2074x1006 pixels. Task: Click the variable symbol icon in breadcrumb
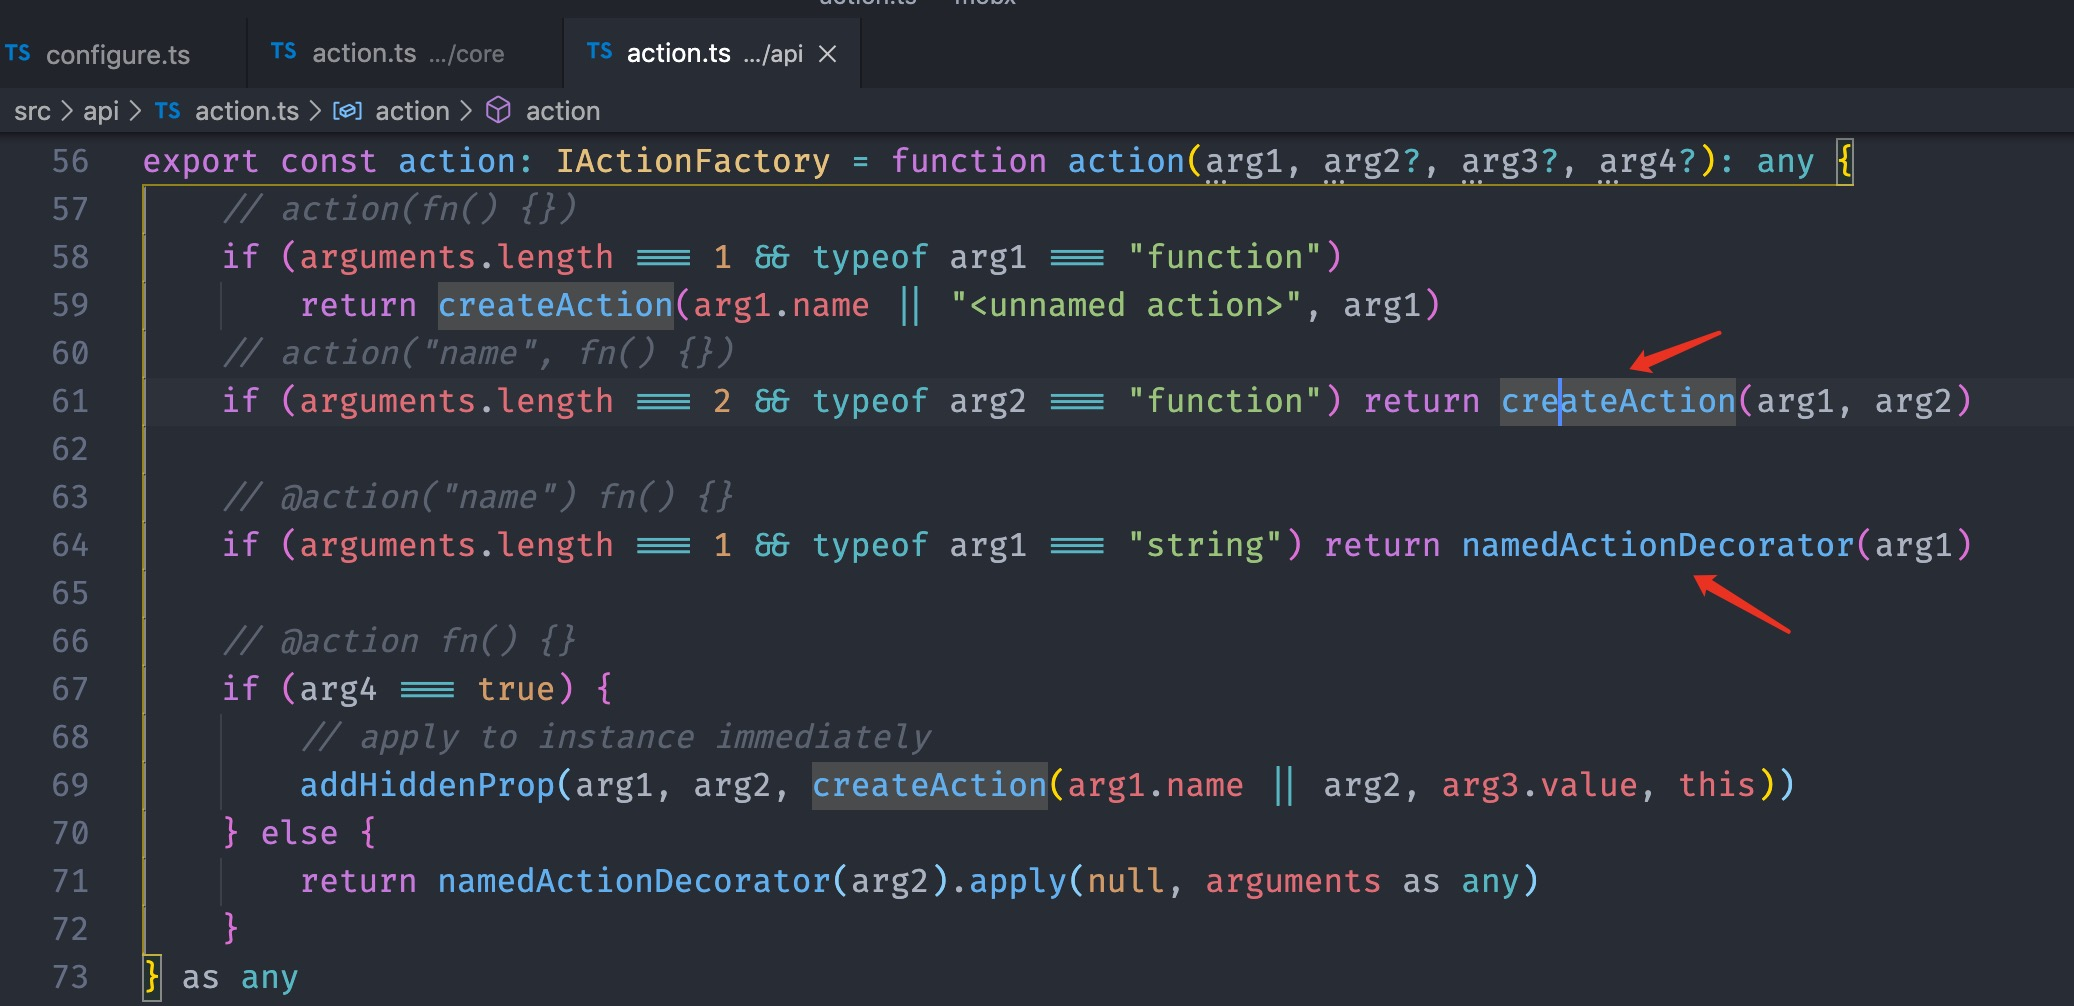point(347,111)
